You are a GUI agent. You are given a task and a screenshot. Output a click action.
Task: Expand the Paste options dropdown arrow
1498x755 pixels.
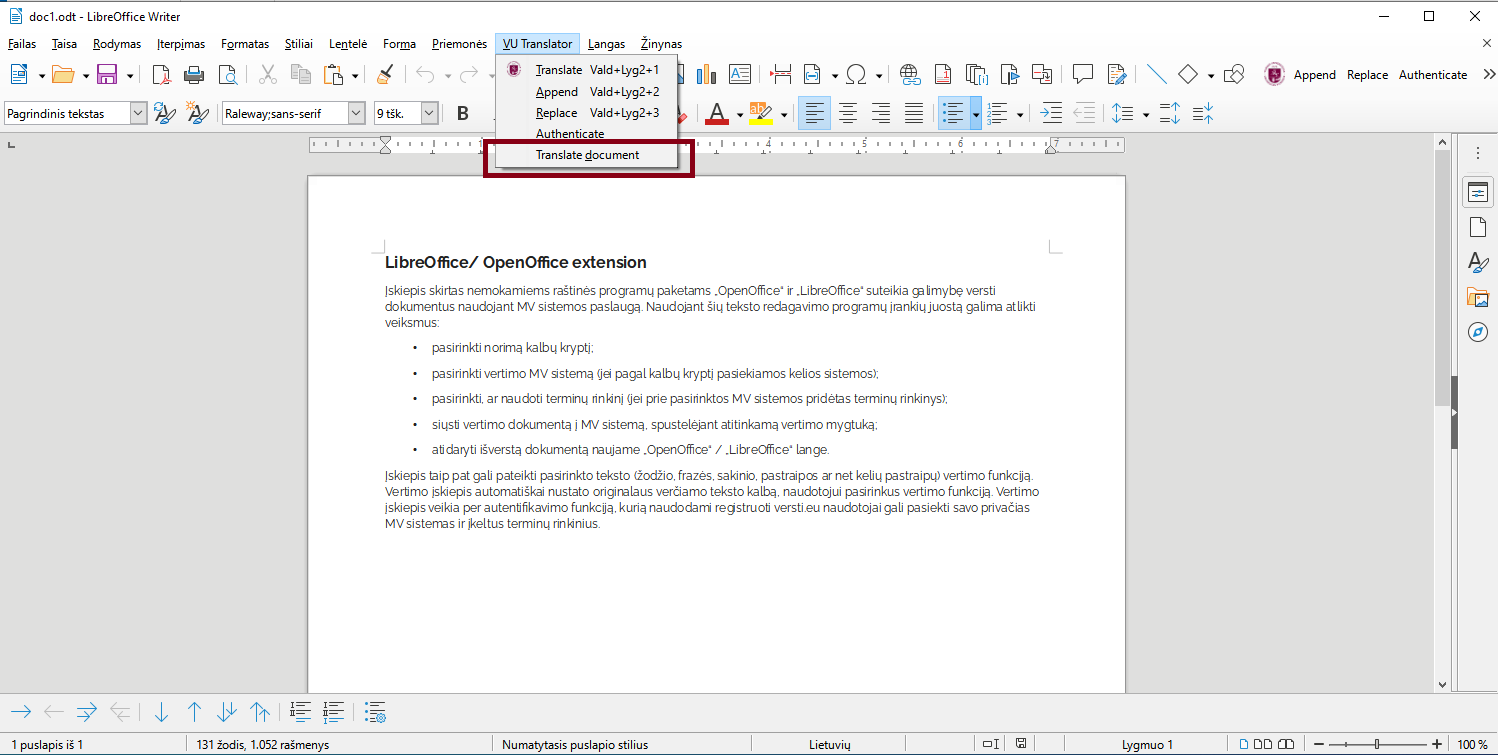click(355, 75)
